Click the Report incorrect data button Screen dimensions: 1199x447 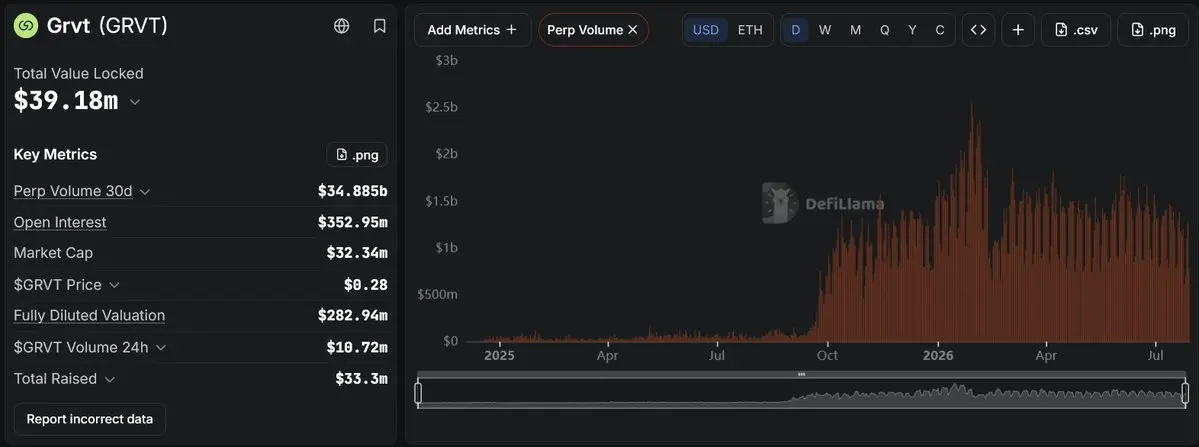click(x=89, y=419)
